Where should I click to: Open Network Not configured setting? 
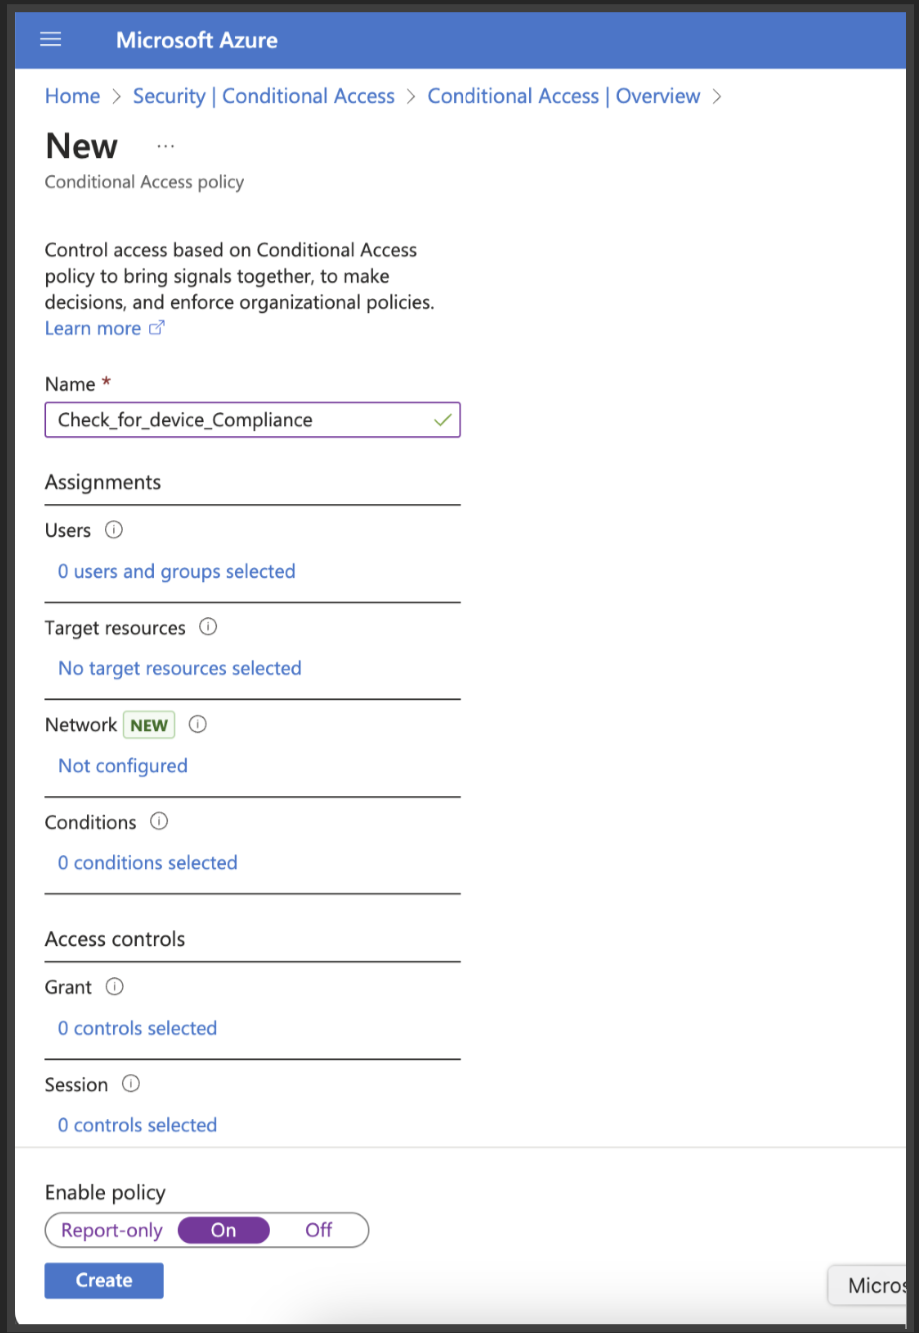(x=123, y=766)
